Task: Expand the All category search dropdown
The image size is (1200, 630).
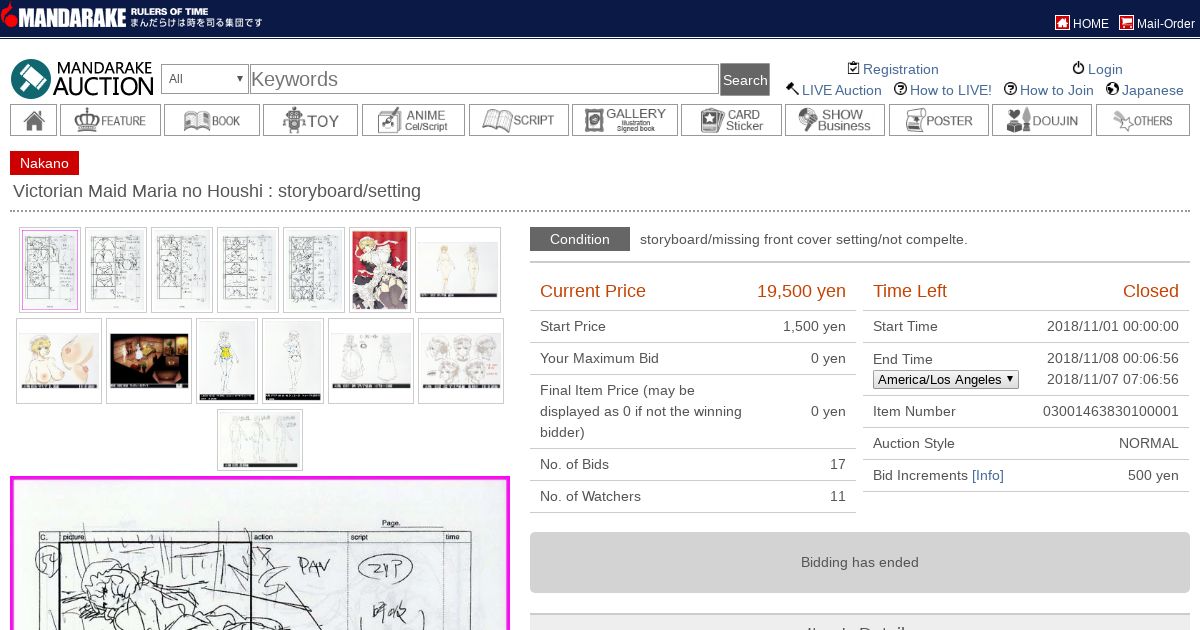Action: click(204, 79)
